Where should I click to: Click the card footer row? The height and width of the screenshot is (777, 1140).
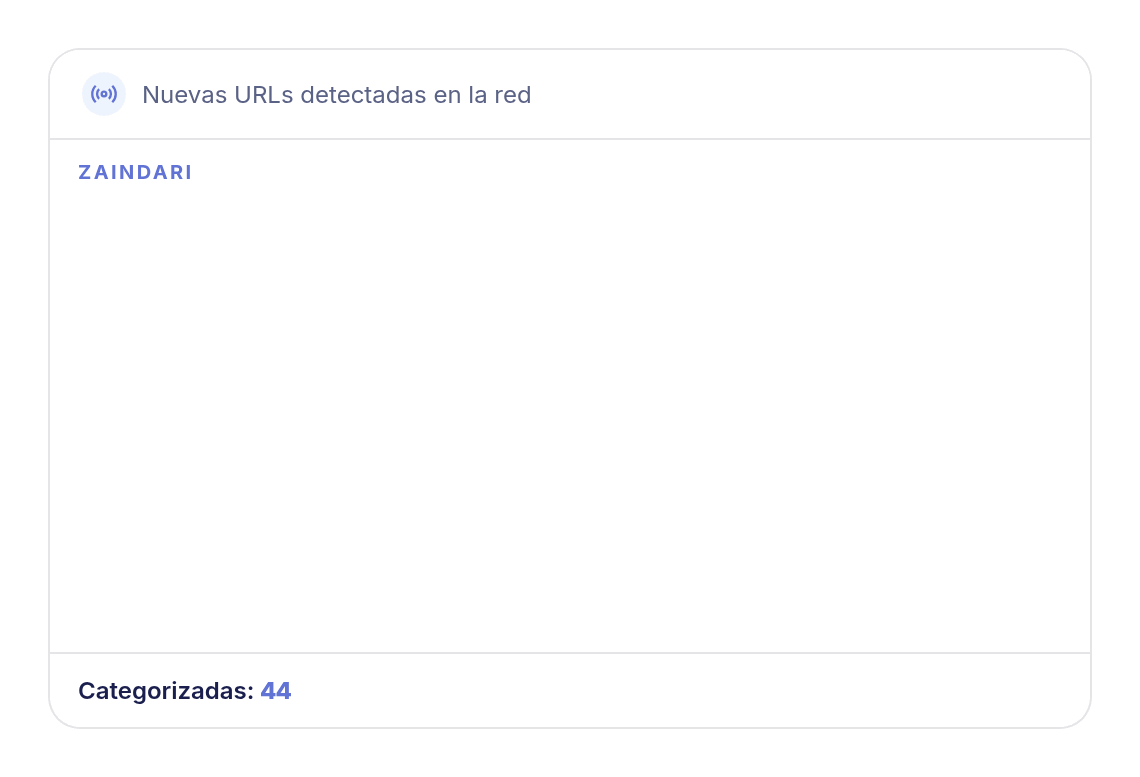pyautogui.click(x=570, y=691)
